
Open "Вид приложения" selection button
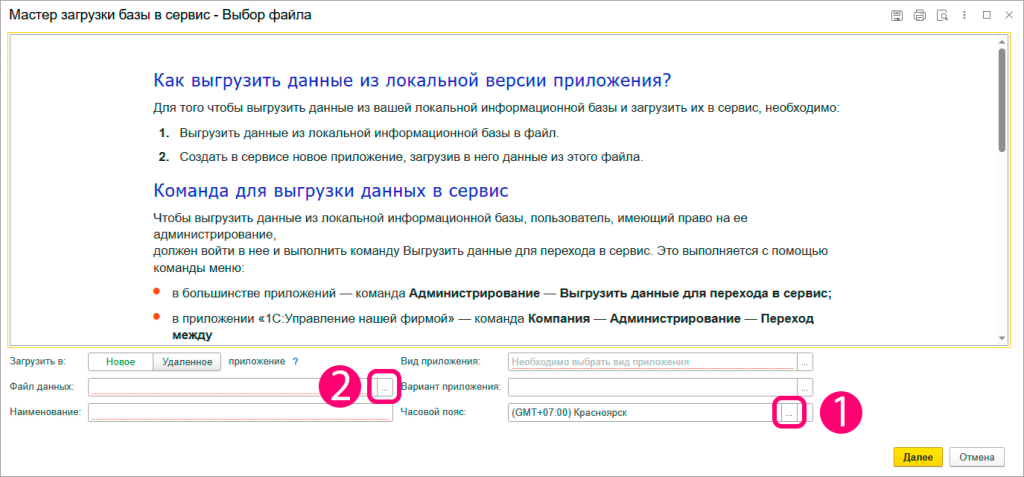point(805,361)
